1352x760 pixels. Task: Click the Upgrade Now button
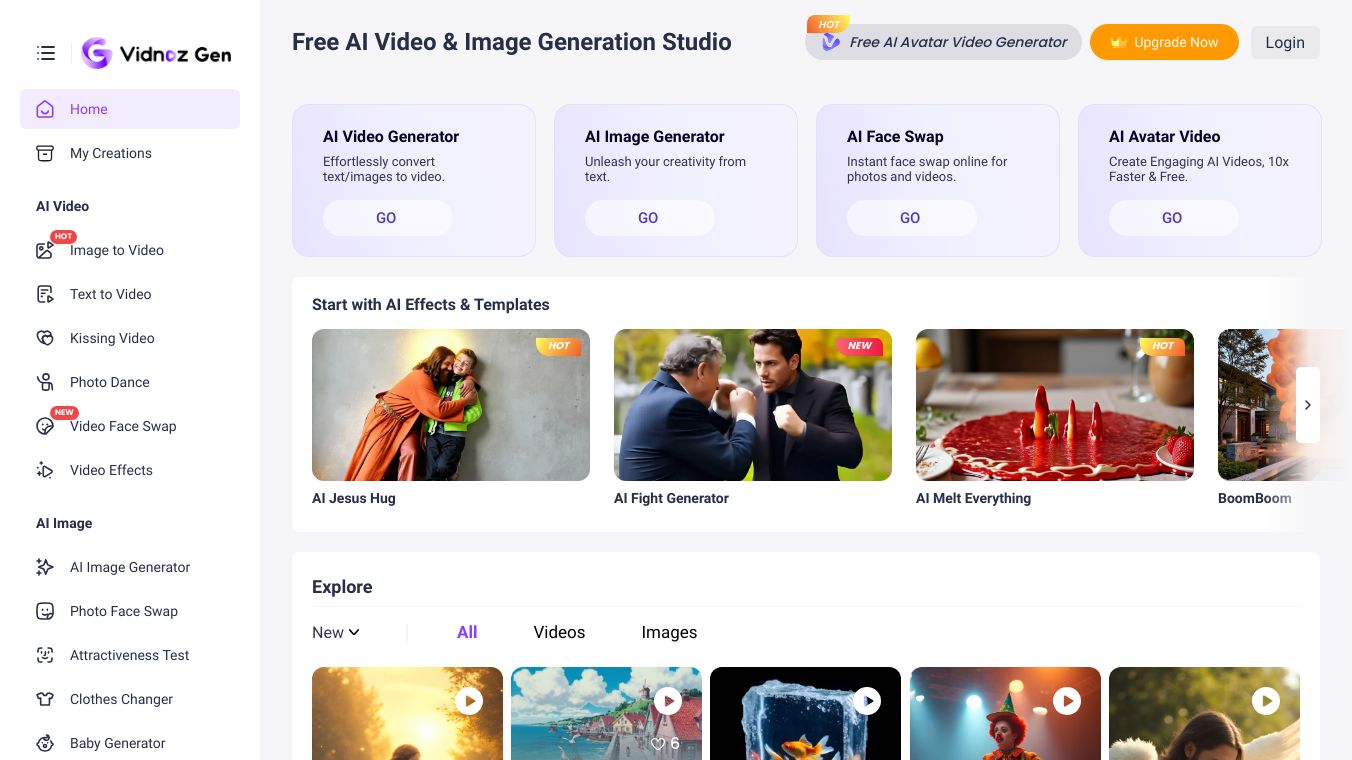click(1164, 42)
